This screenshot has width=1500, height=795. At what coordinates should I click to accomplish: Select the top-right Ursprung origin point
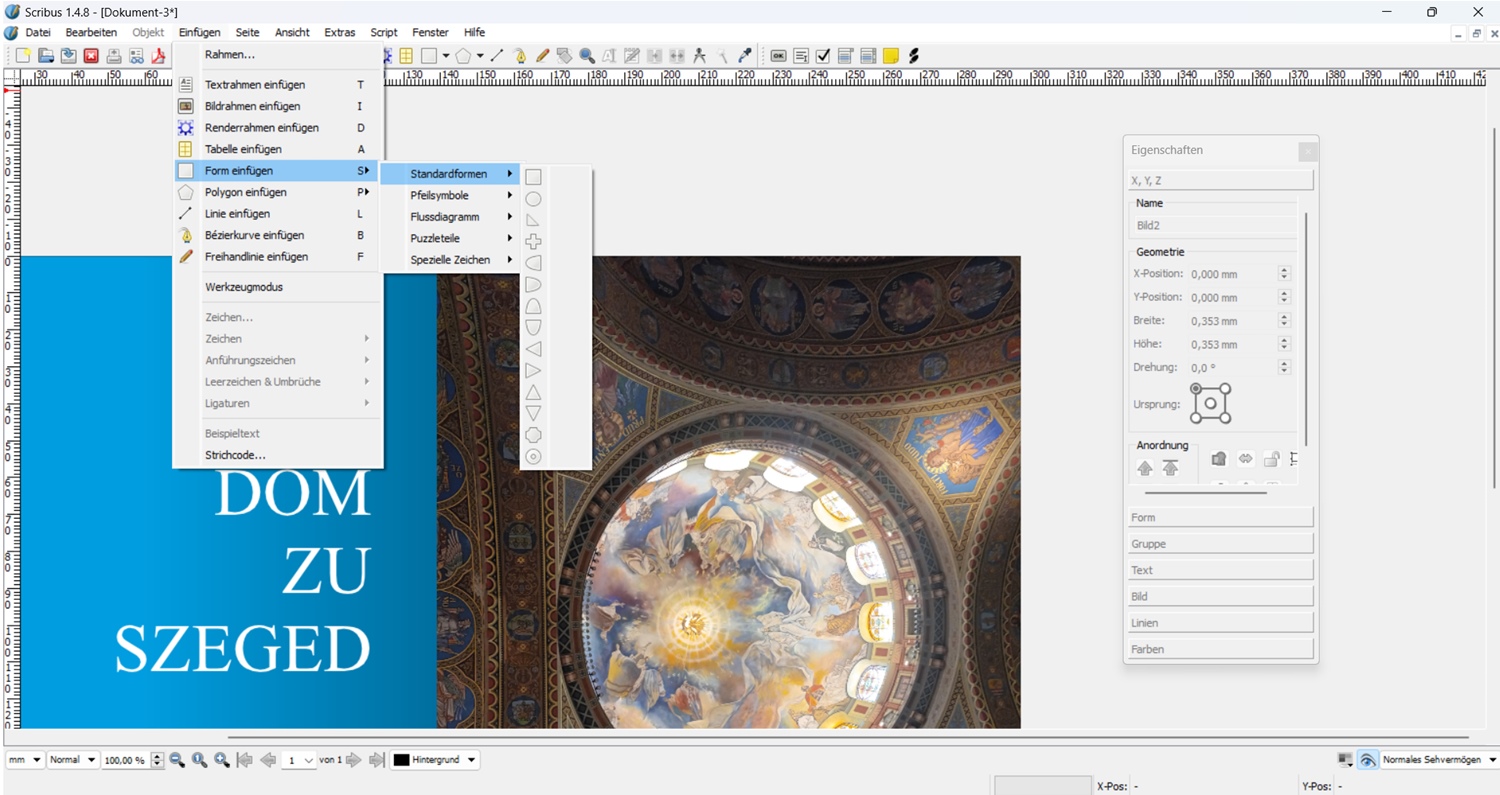pos(1226,389)
